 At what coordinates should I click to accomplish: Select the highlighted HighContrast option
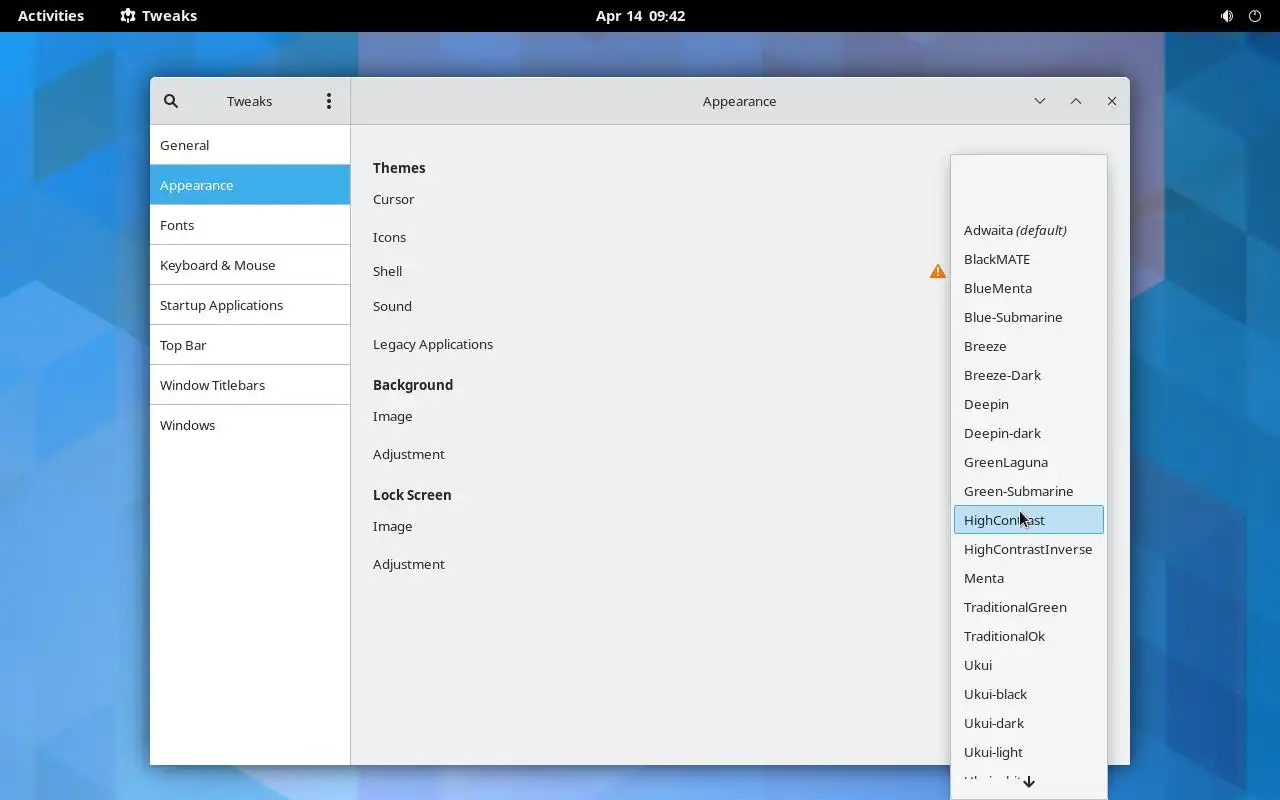(x=1029, y=520)
